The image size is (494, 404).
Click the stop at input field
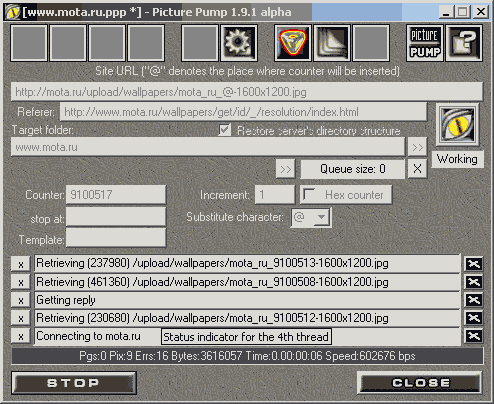[116, 217]
